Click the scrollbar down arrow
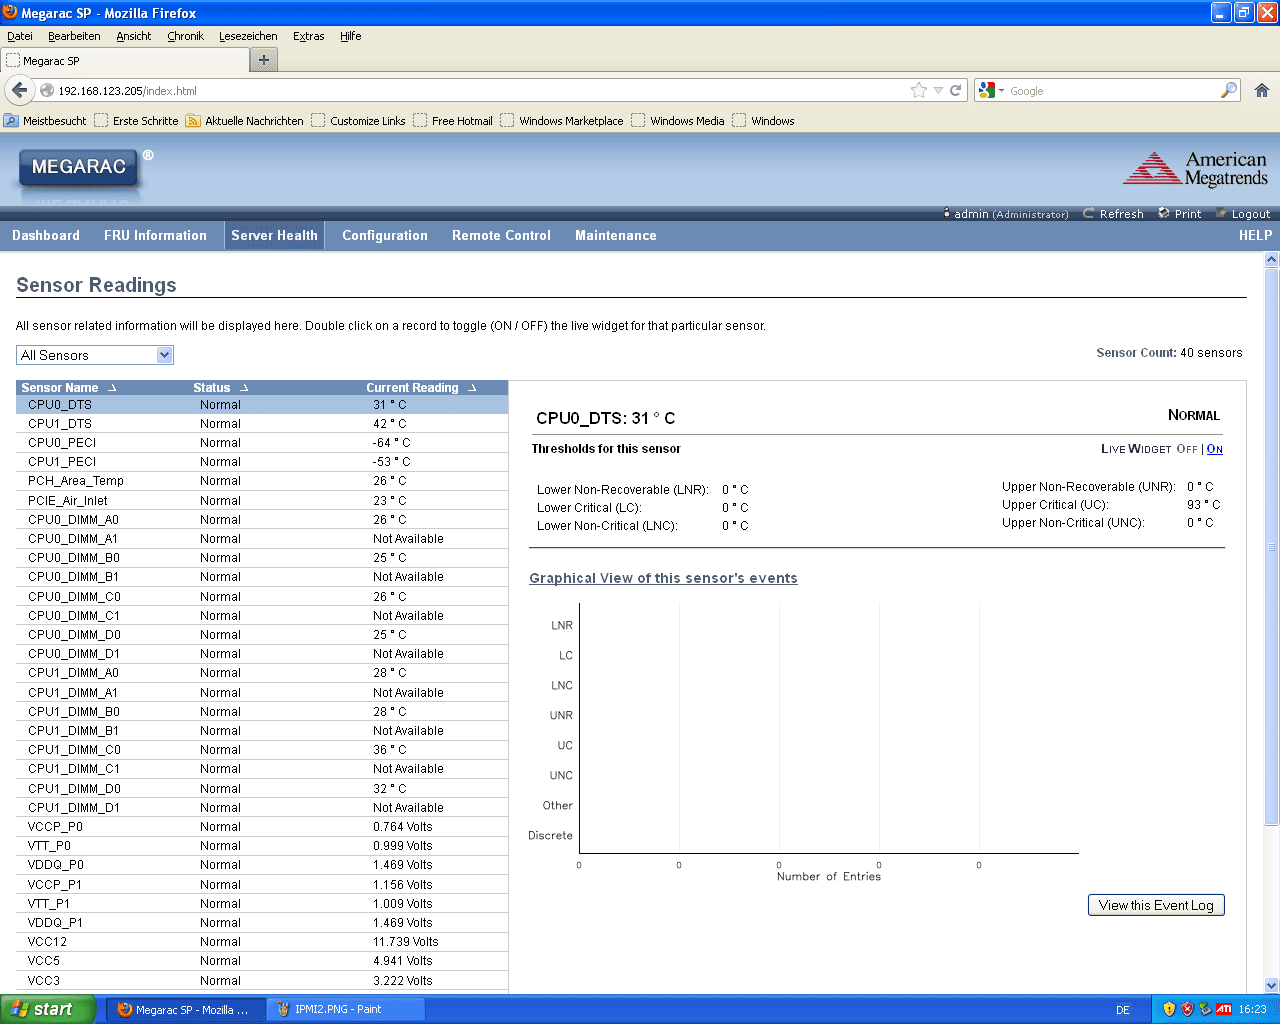 [1272, 985]
